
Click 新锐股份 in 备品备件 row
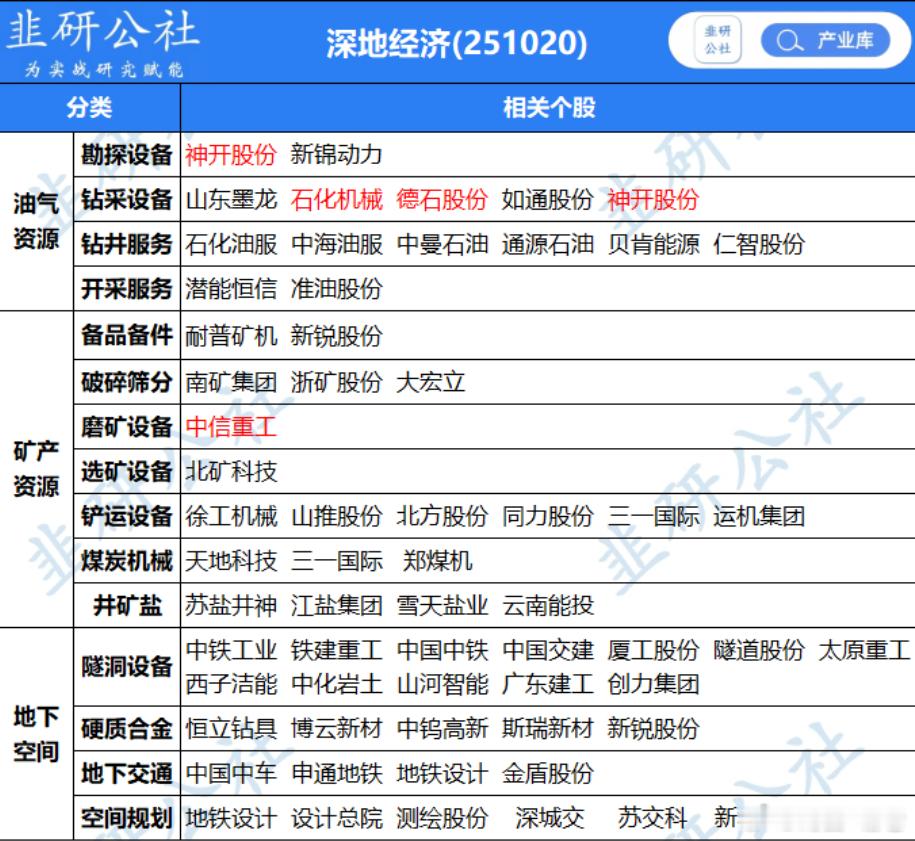pyautogui.click(x=337, y=336)
